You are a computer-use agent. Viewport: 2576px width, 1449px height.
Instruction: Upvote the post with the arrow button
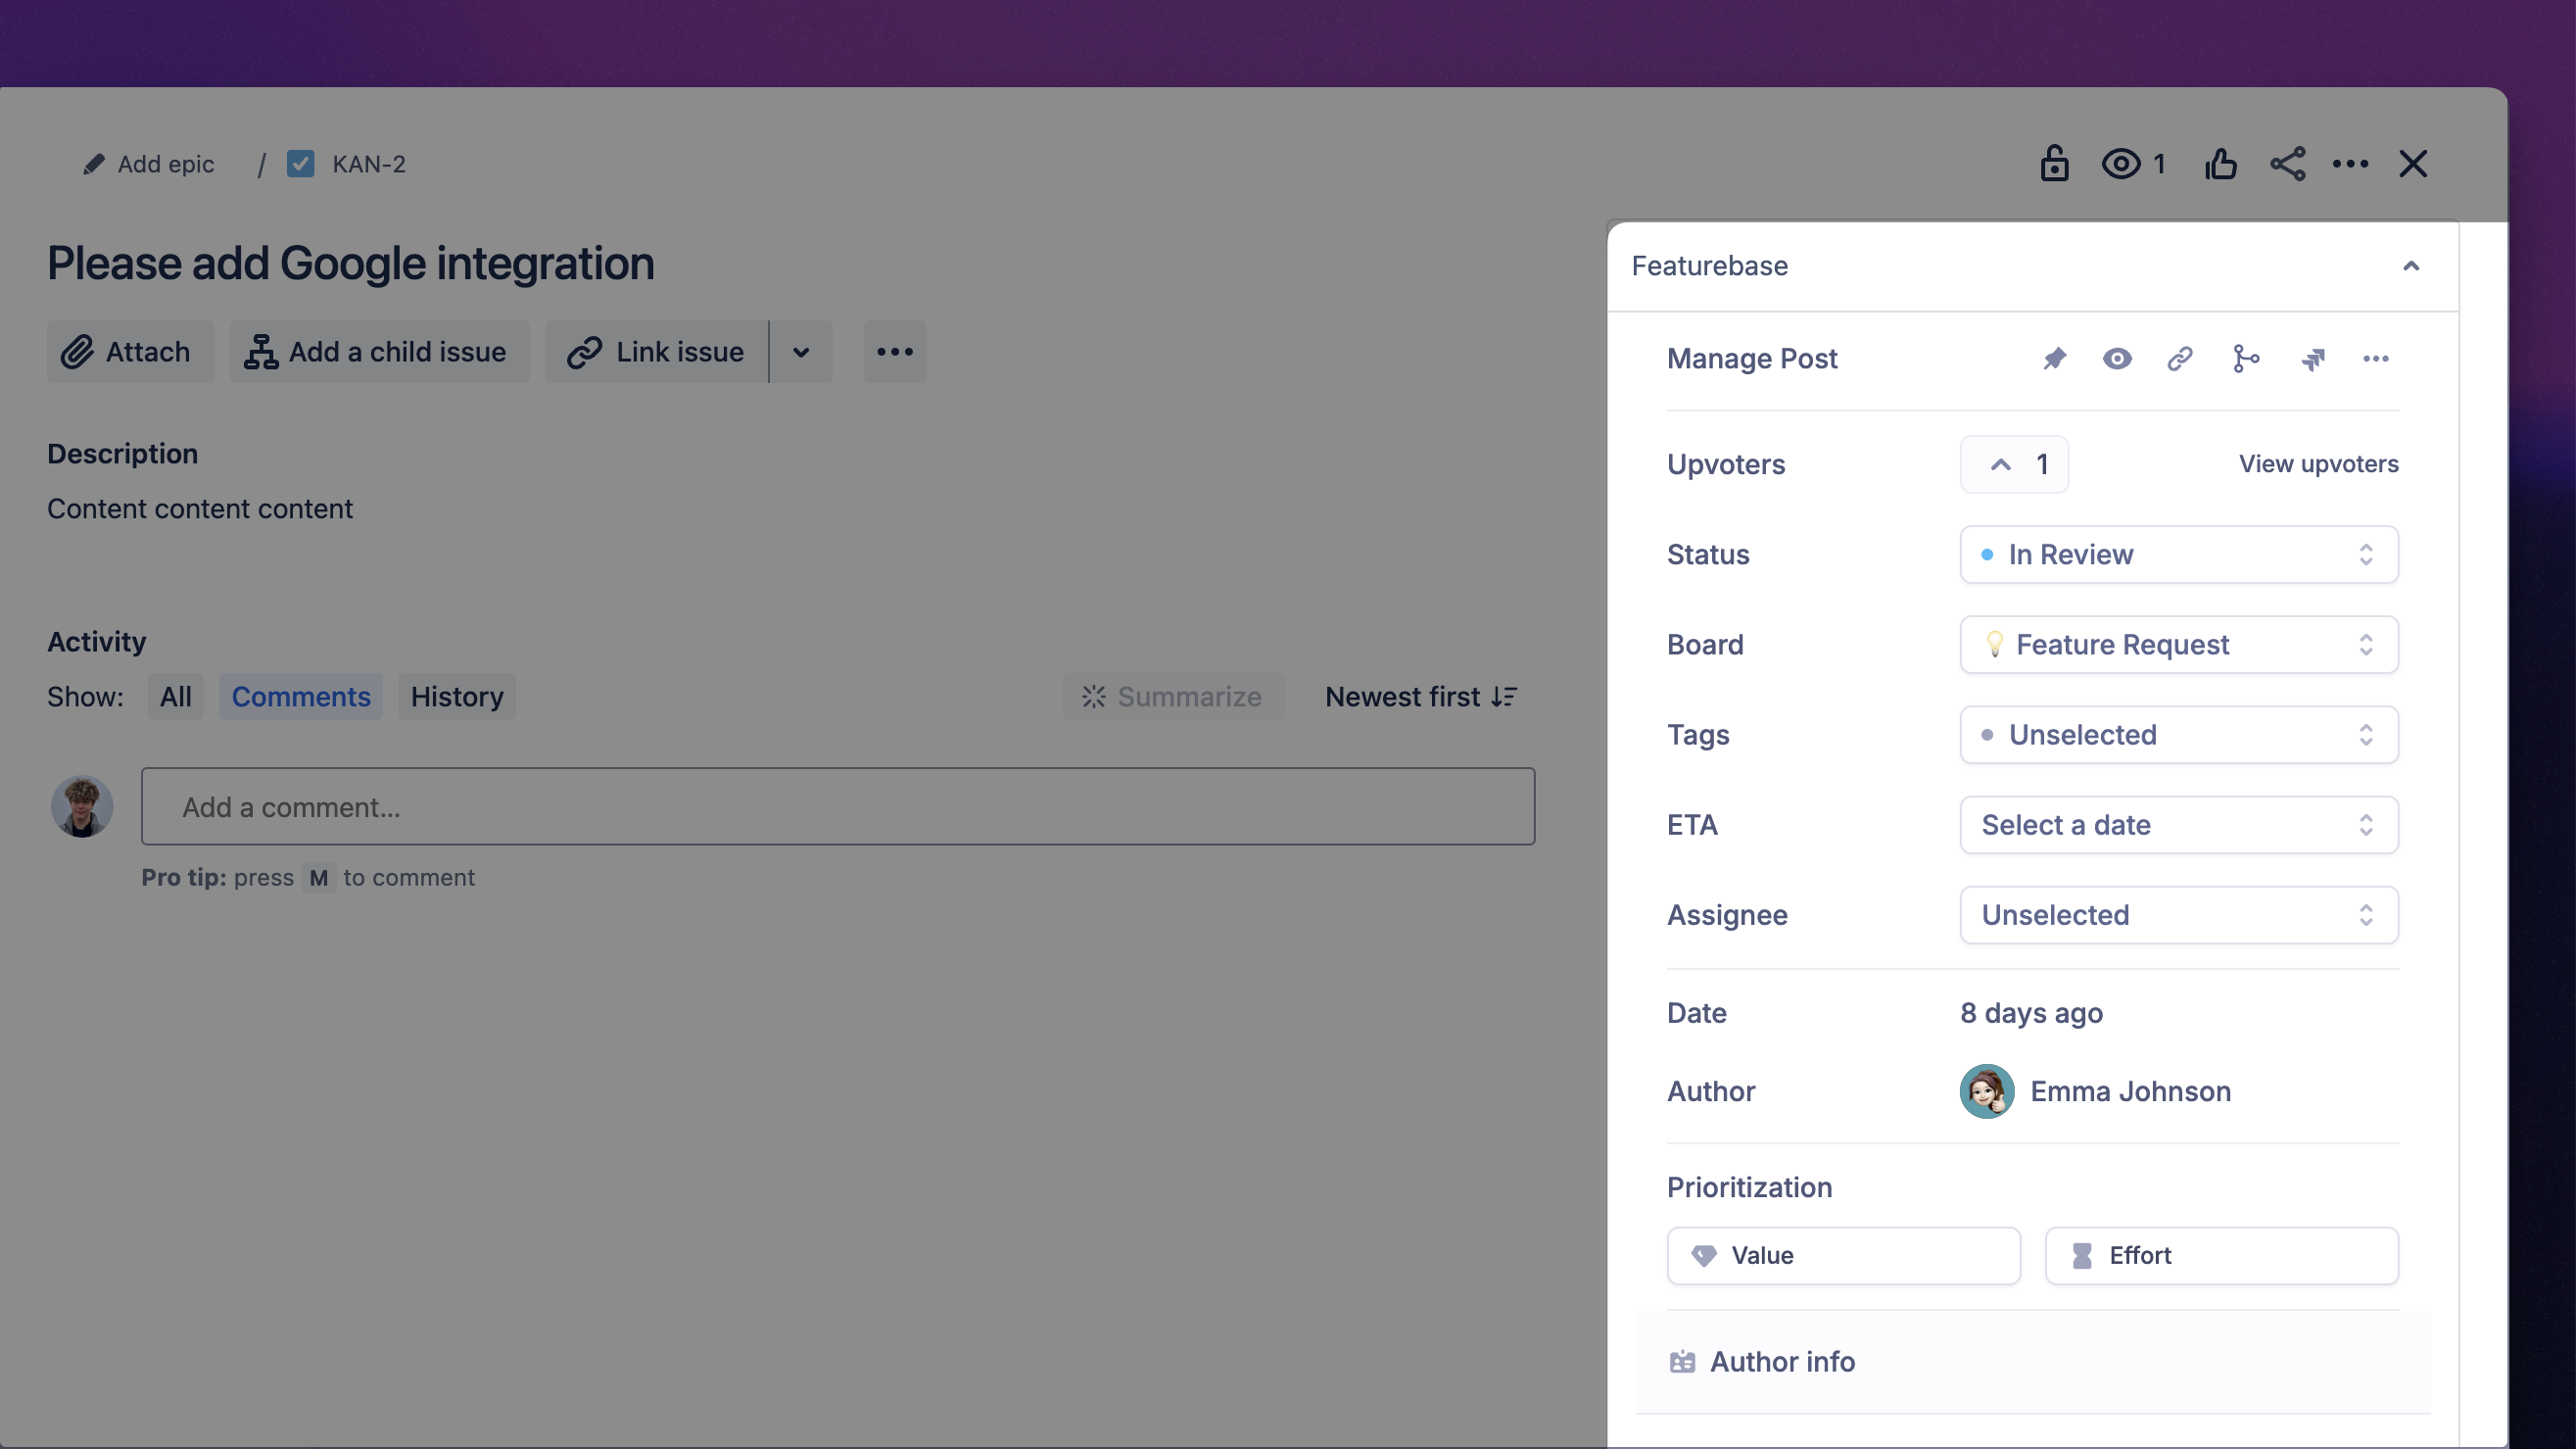pyautogui.click(x=2014, y=464)
